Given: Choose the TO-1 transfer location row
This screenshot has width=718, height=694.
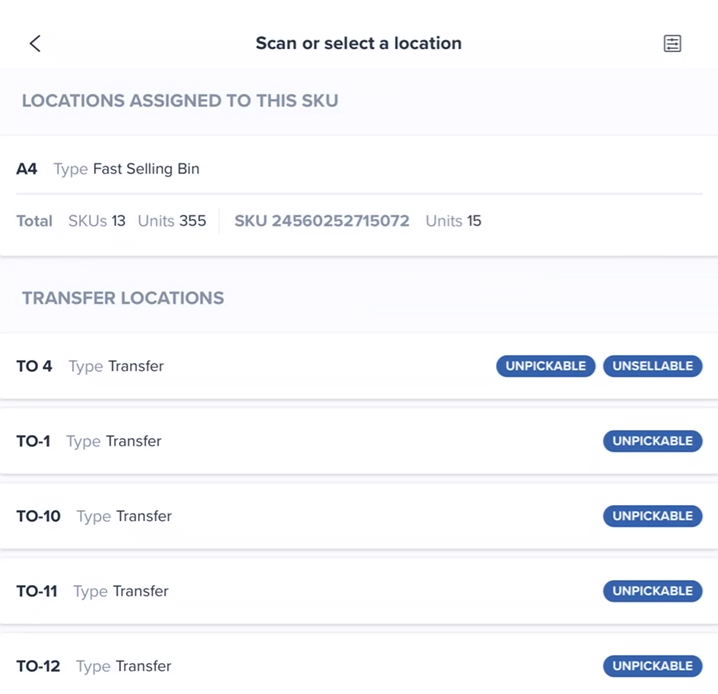Looking at the screenshot, I should click(359, 441).
